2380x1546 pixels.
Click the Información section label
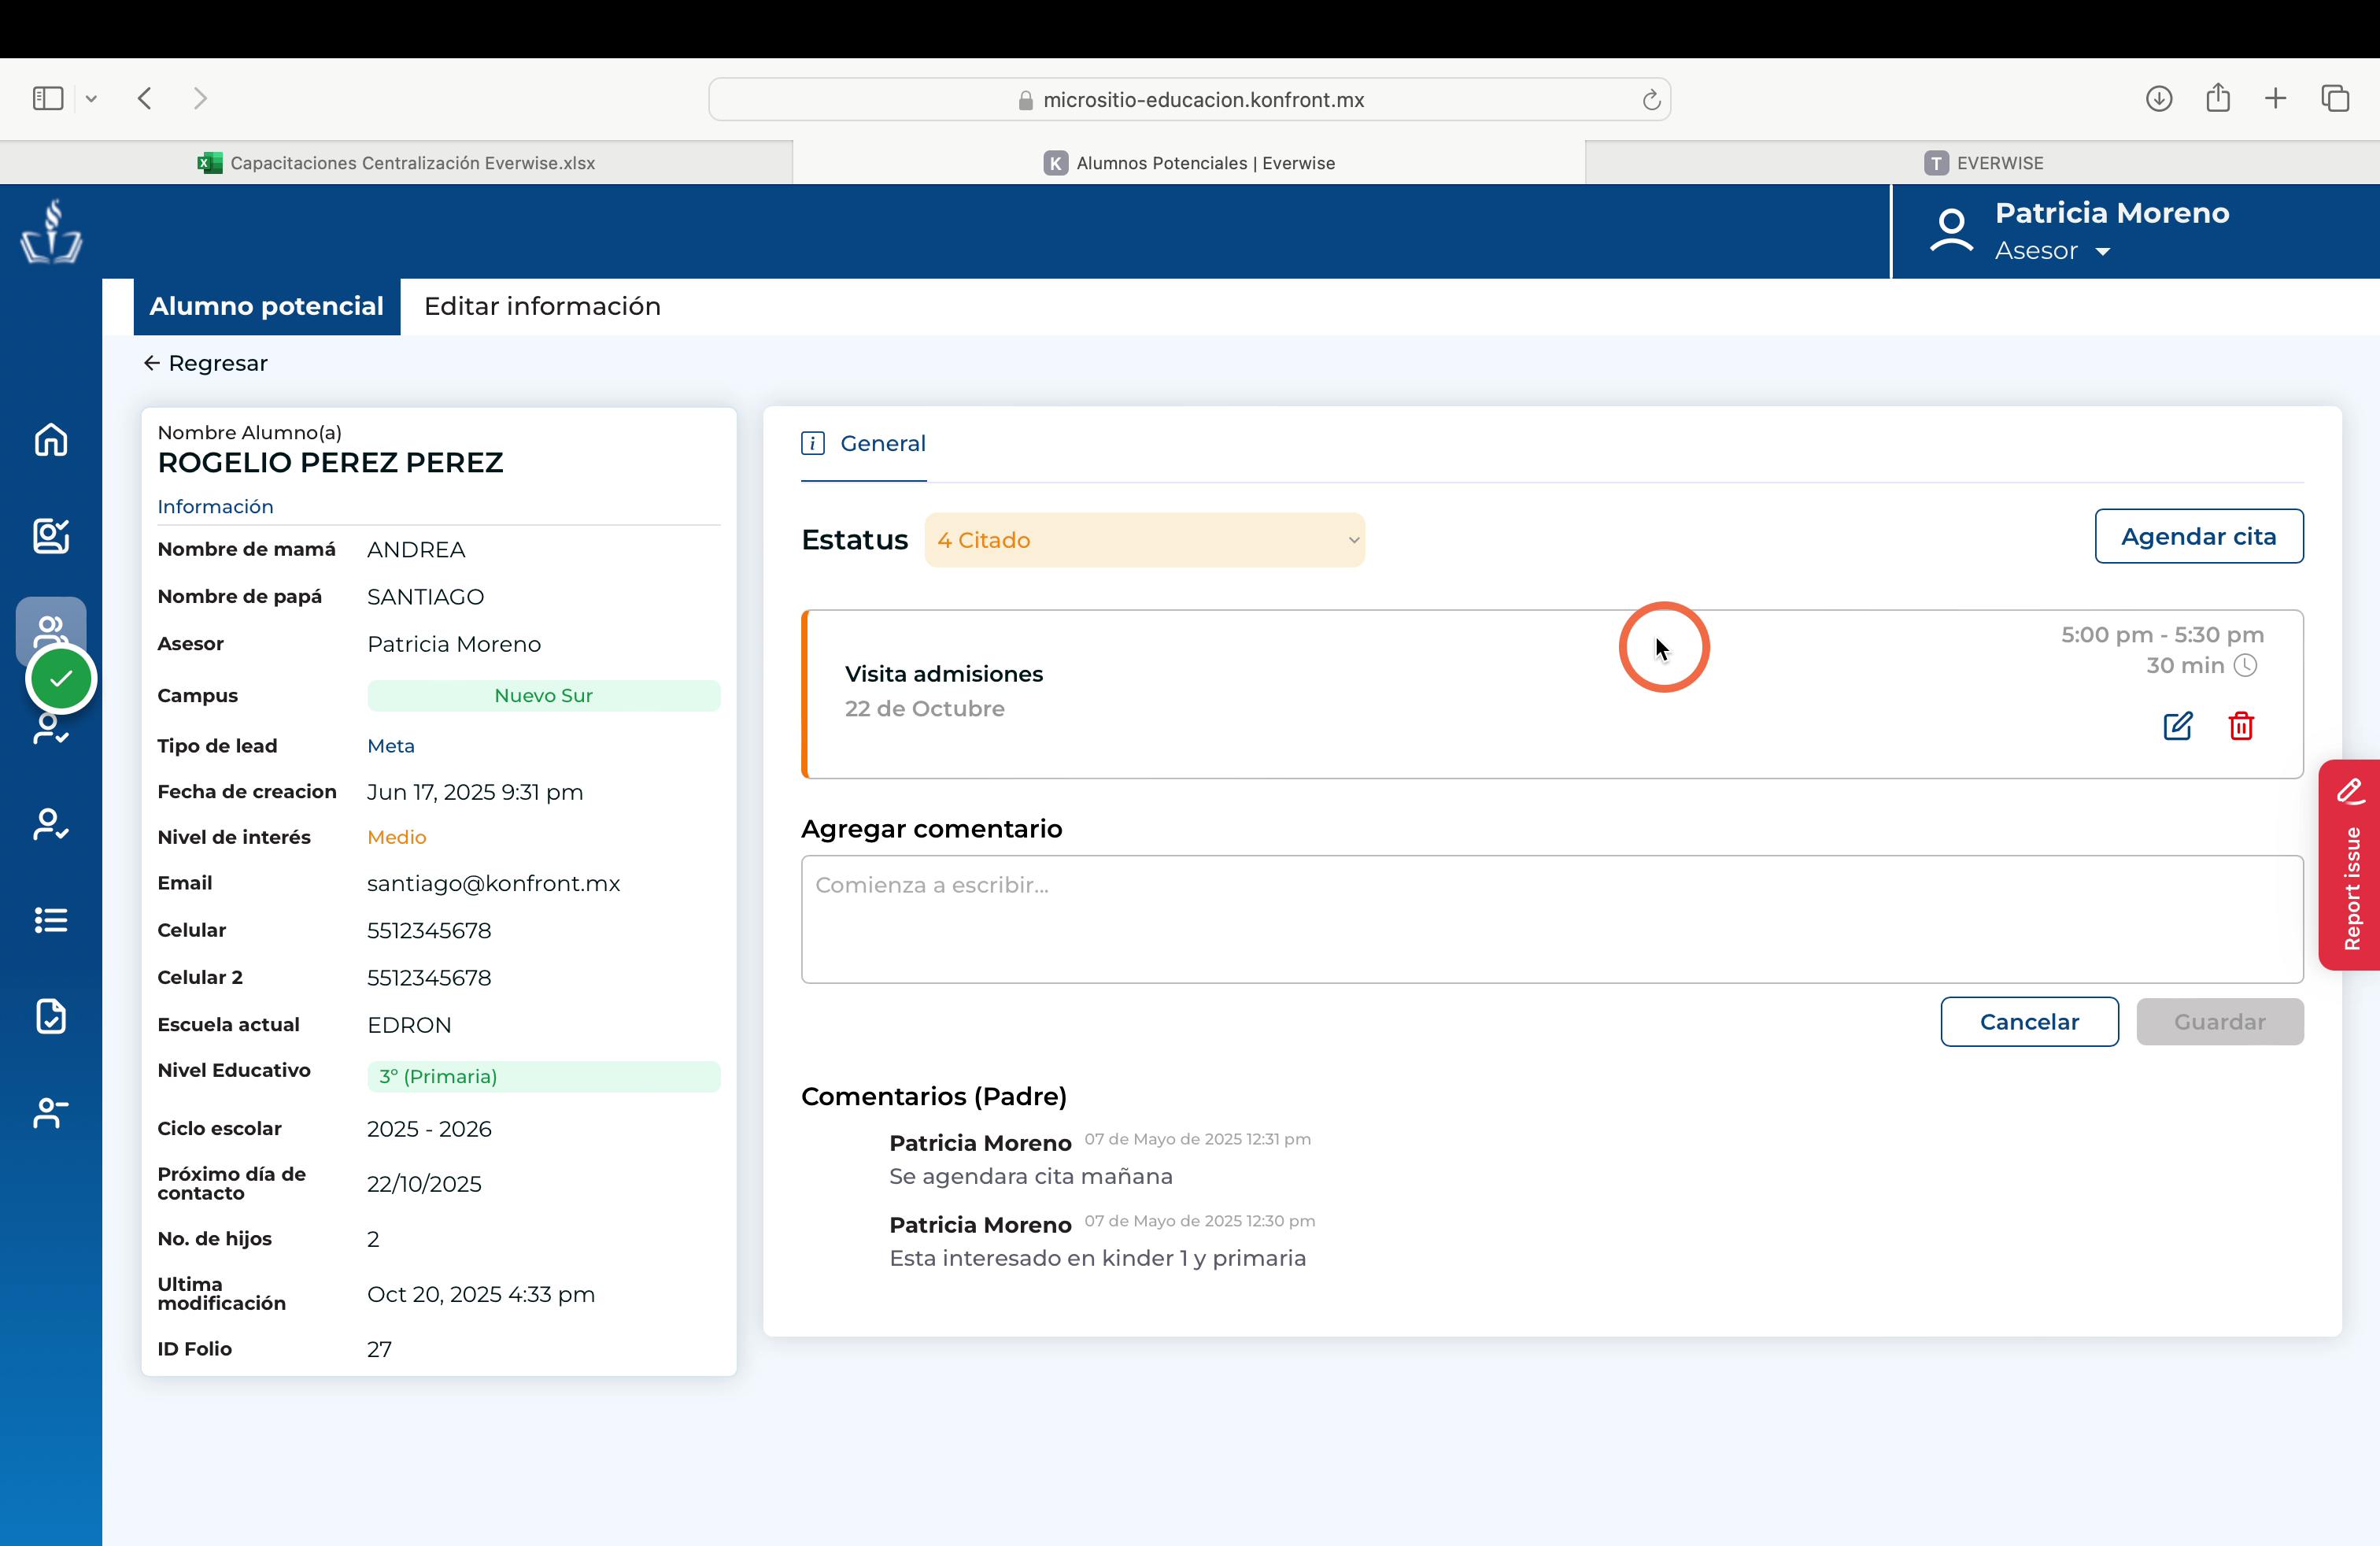tap(215, 507)
